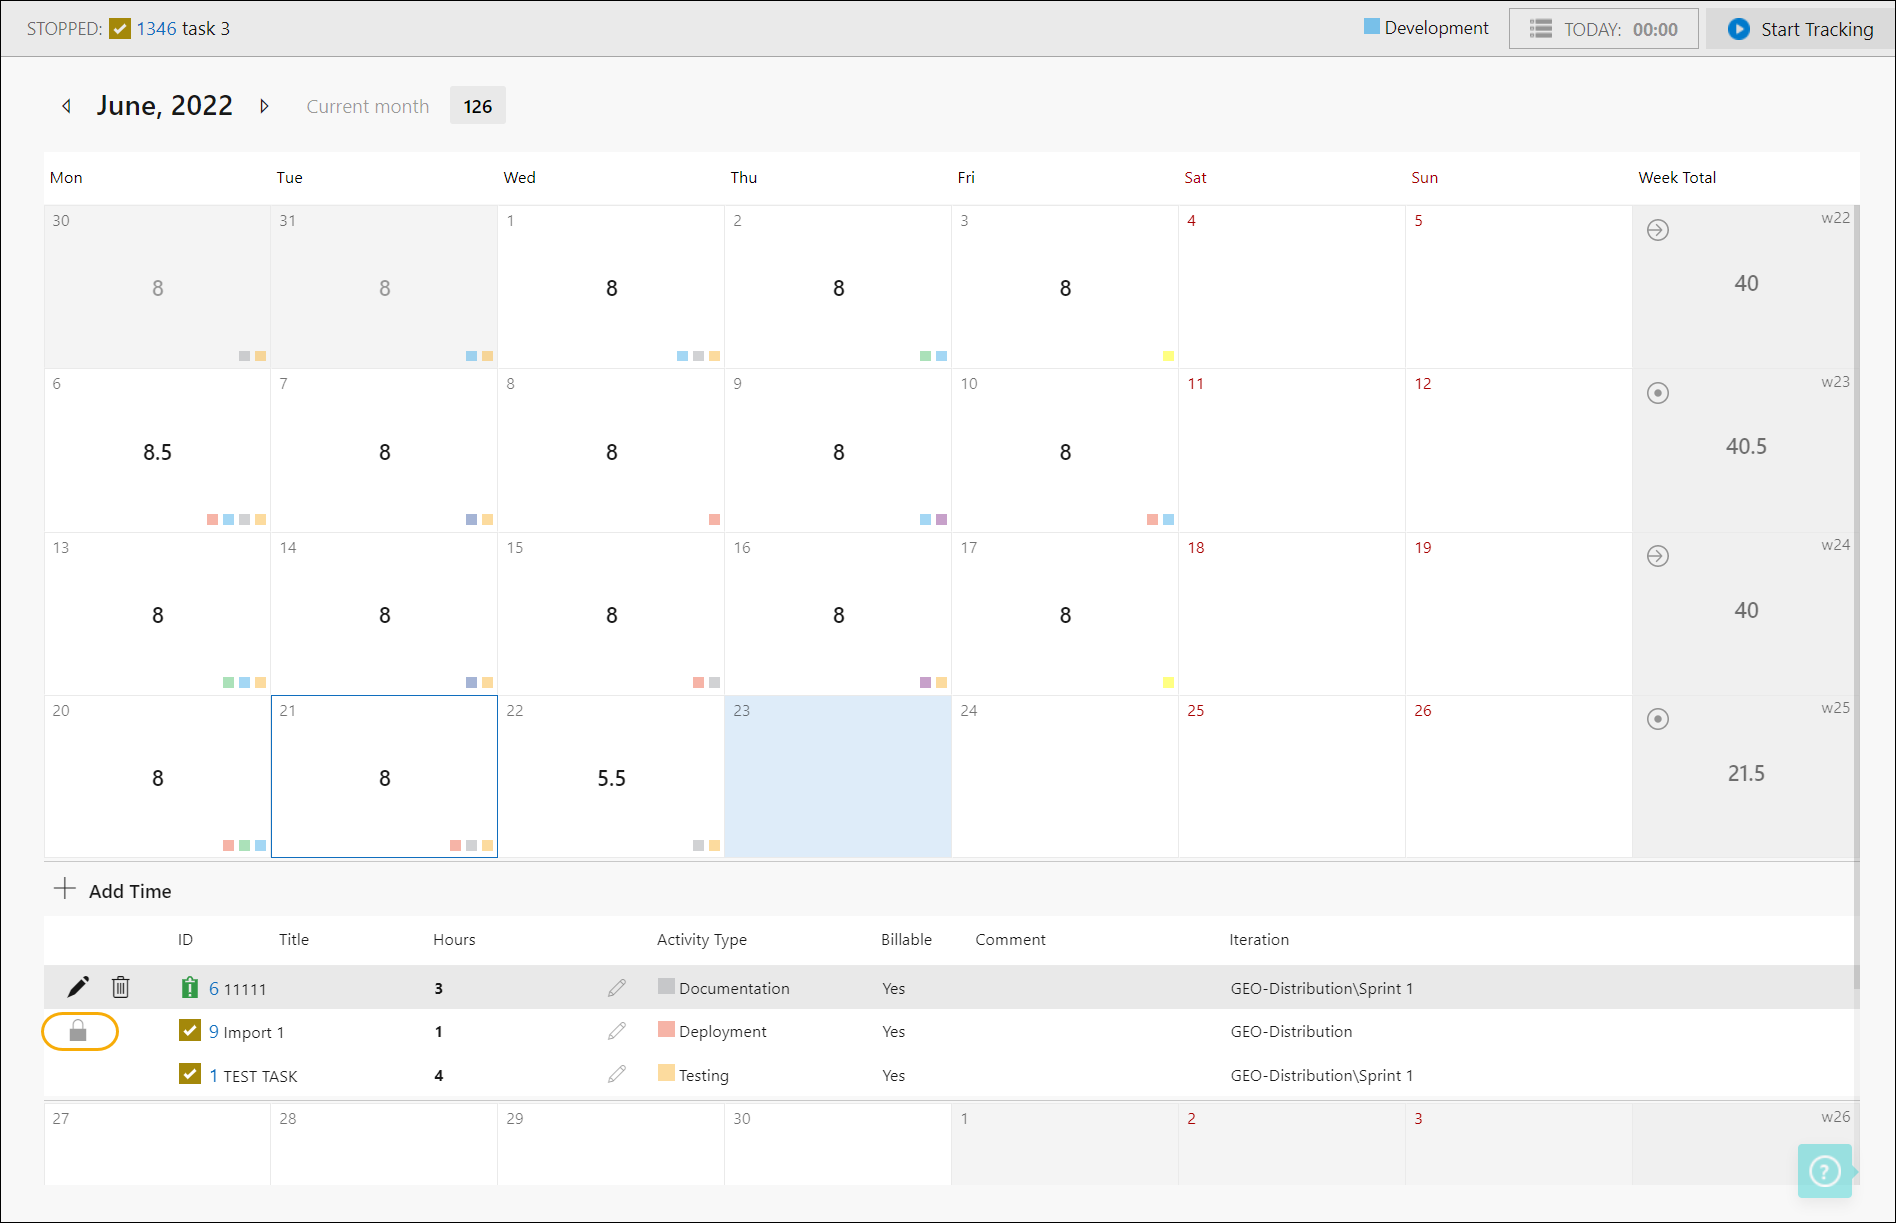Edit hours pencil for TEST TASK row

pyautogui.click(x=617, y=1074)
